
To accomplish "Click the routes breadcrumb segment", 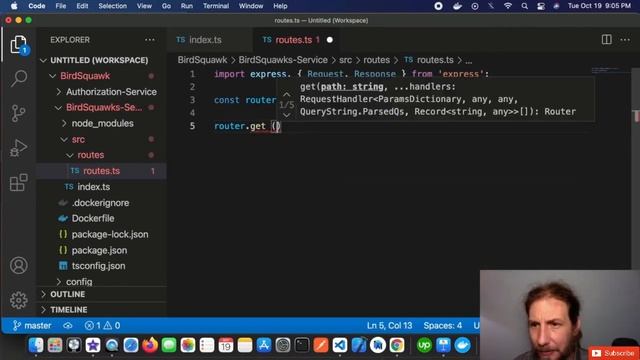I will tap(376, 60).
